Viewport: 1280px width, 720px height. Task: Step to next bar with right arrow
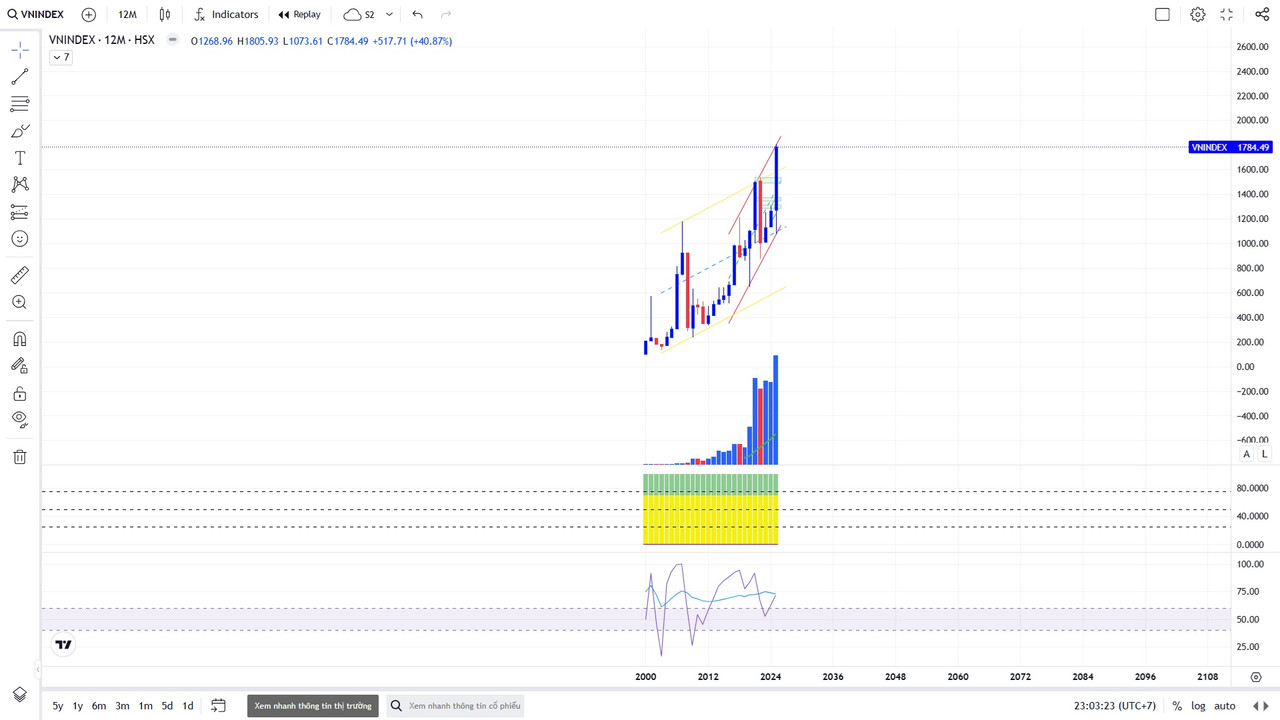(x=1268, y=706)
